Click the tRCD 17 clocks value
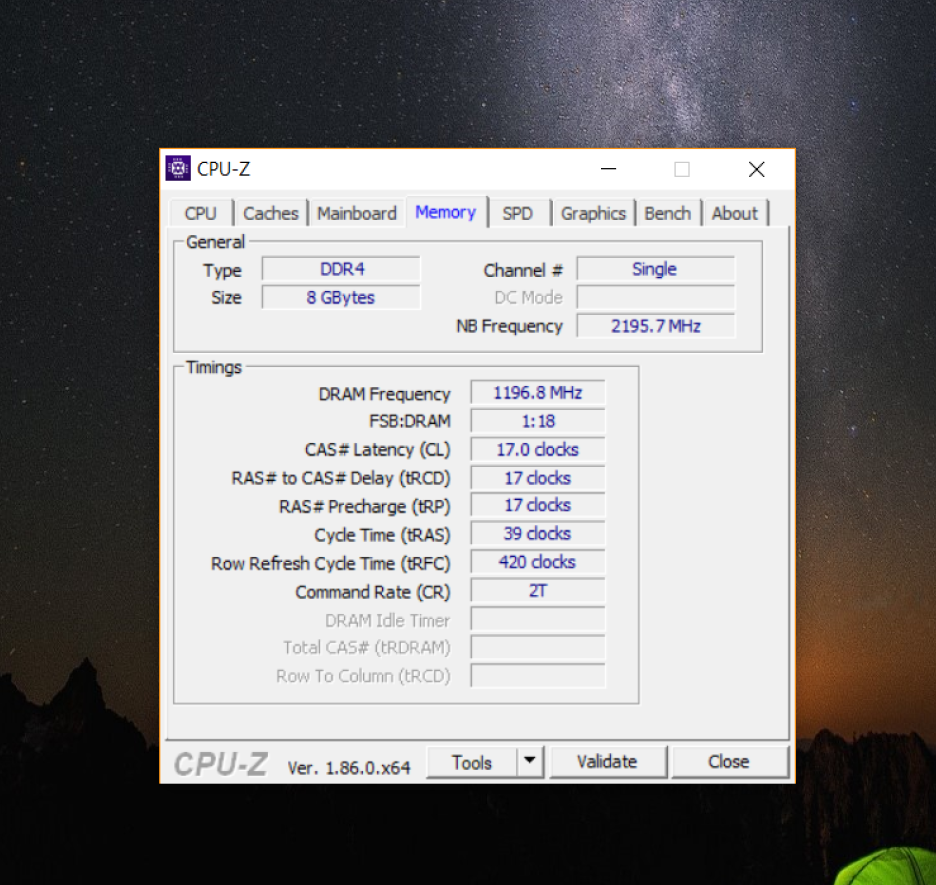 [x=538, y=478]
